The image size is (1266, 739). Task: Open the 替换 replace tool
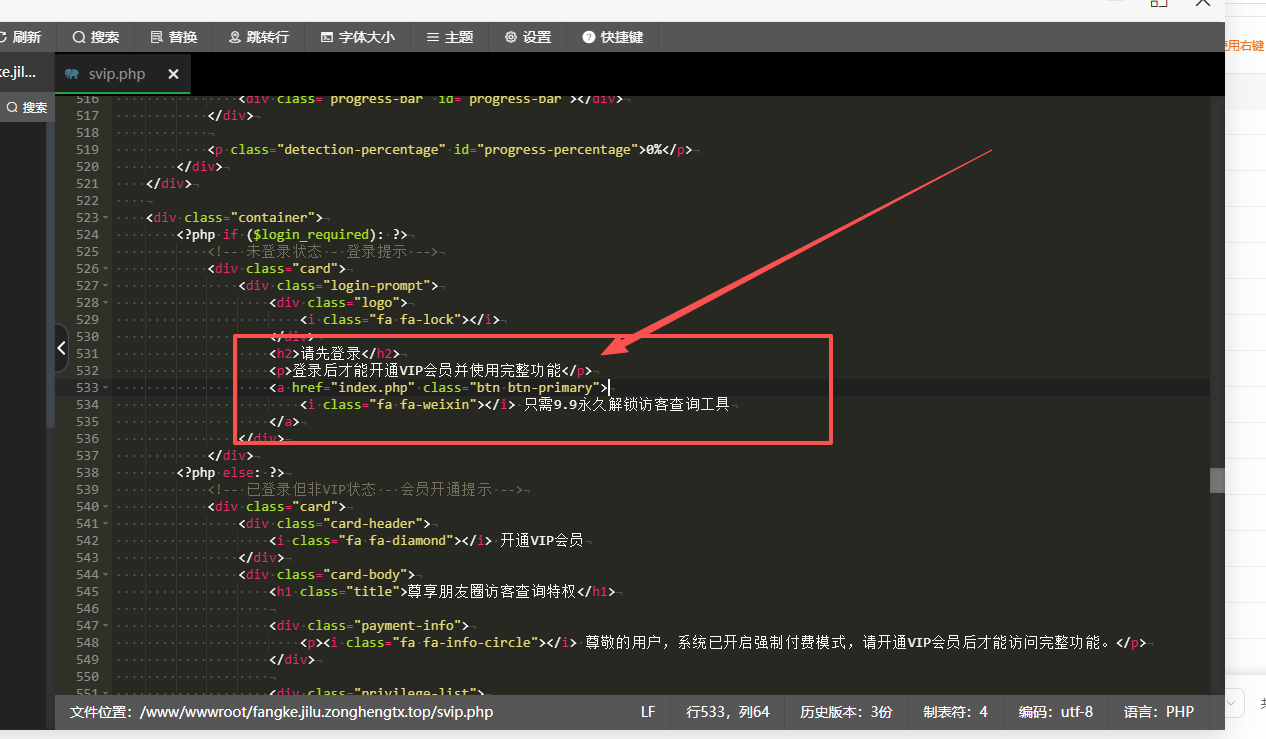pos(174,36)
